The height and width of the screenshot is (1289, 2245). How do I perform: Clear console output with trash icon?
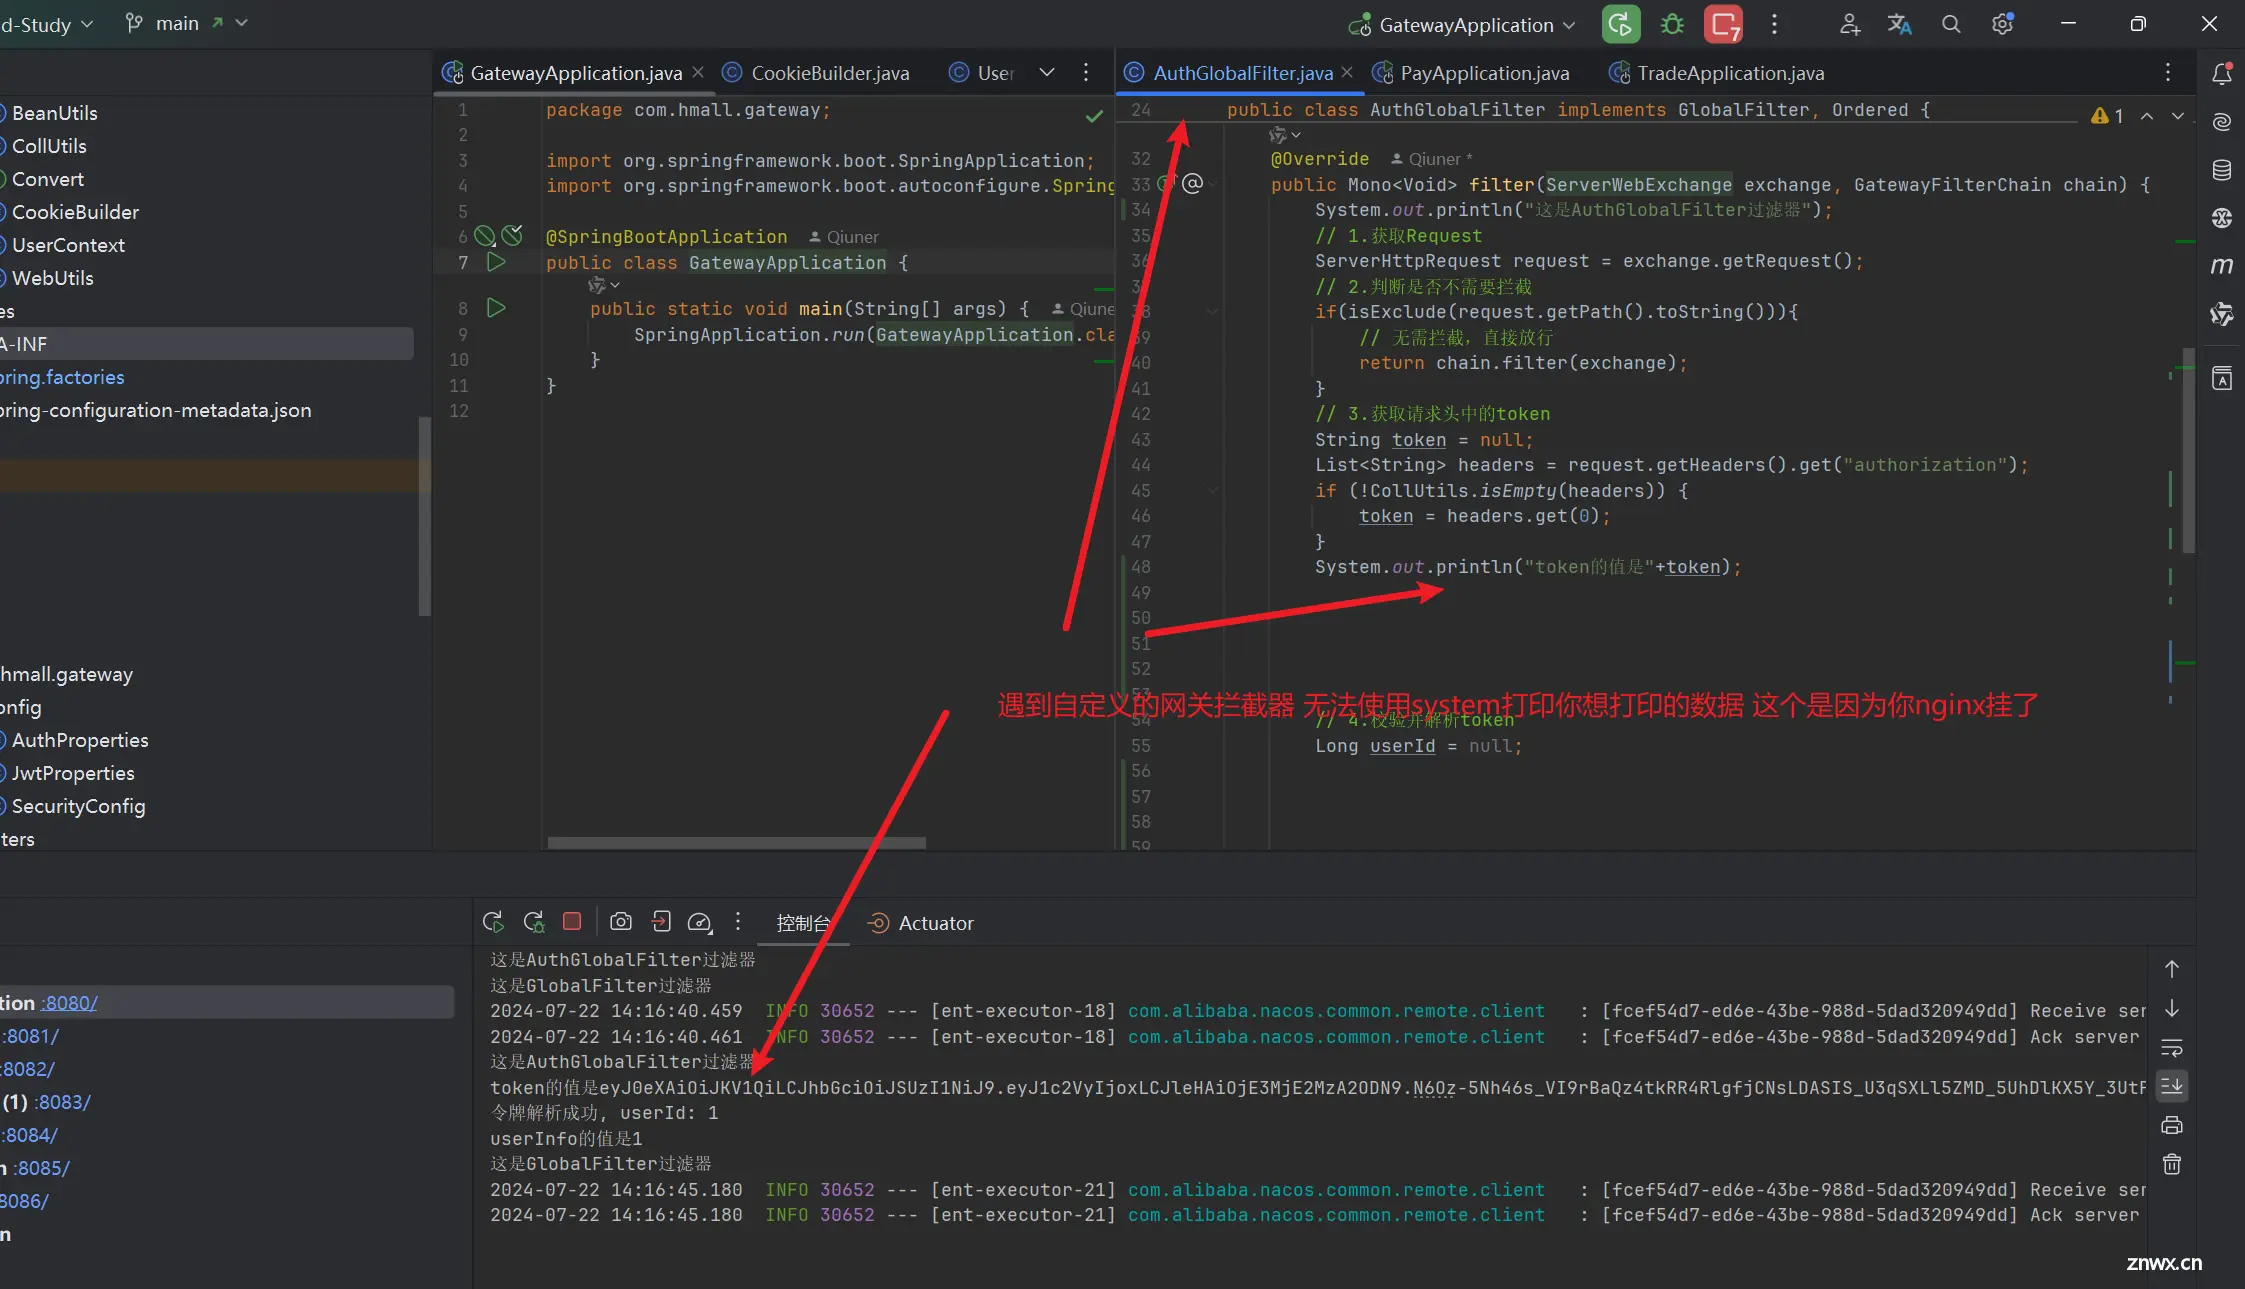(x=2172, y=1164)
